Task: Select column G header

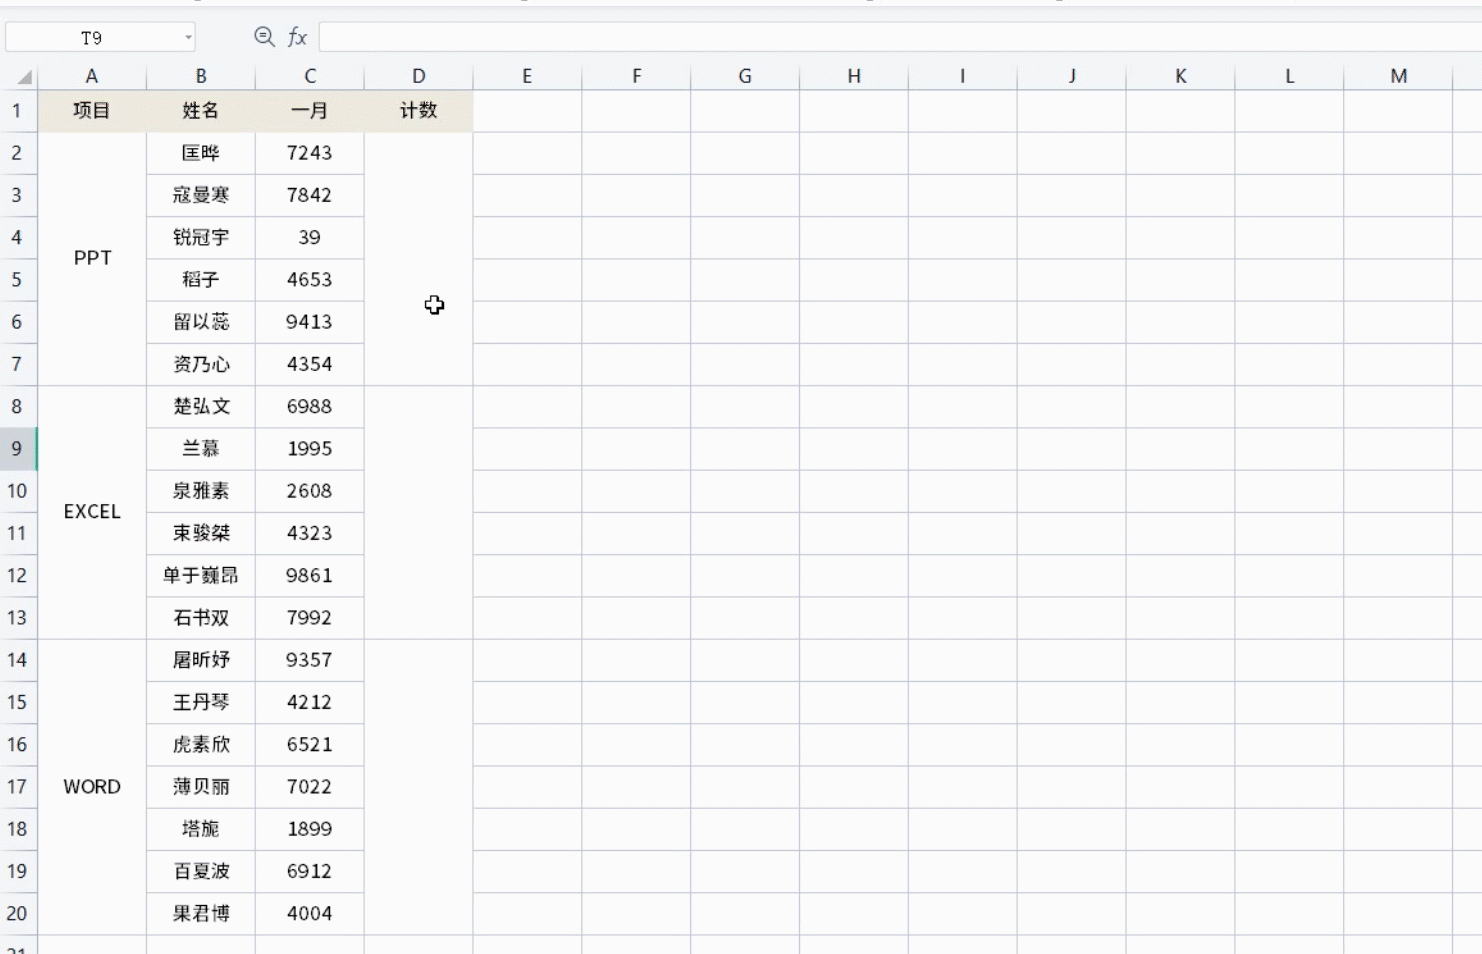Action: [745, 76]
